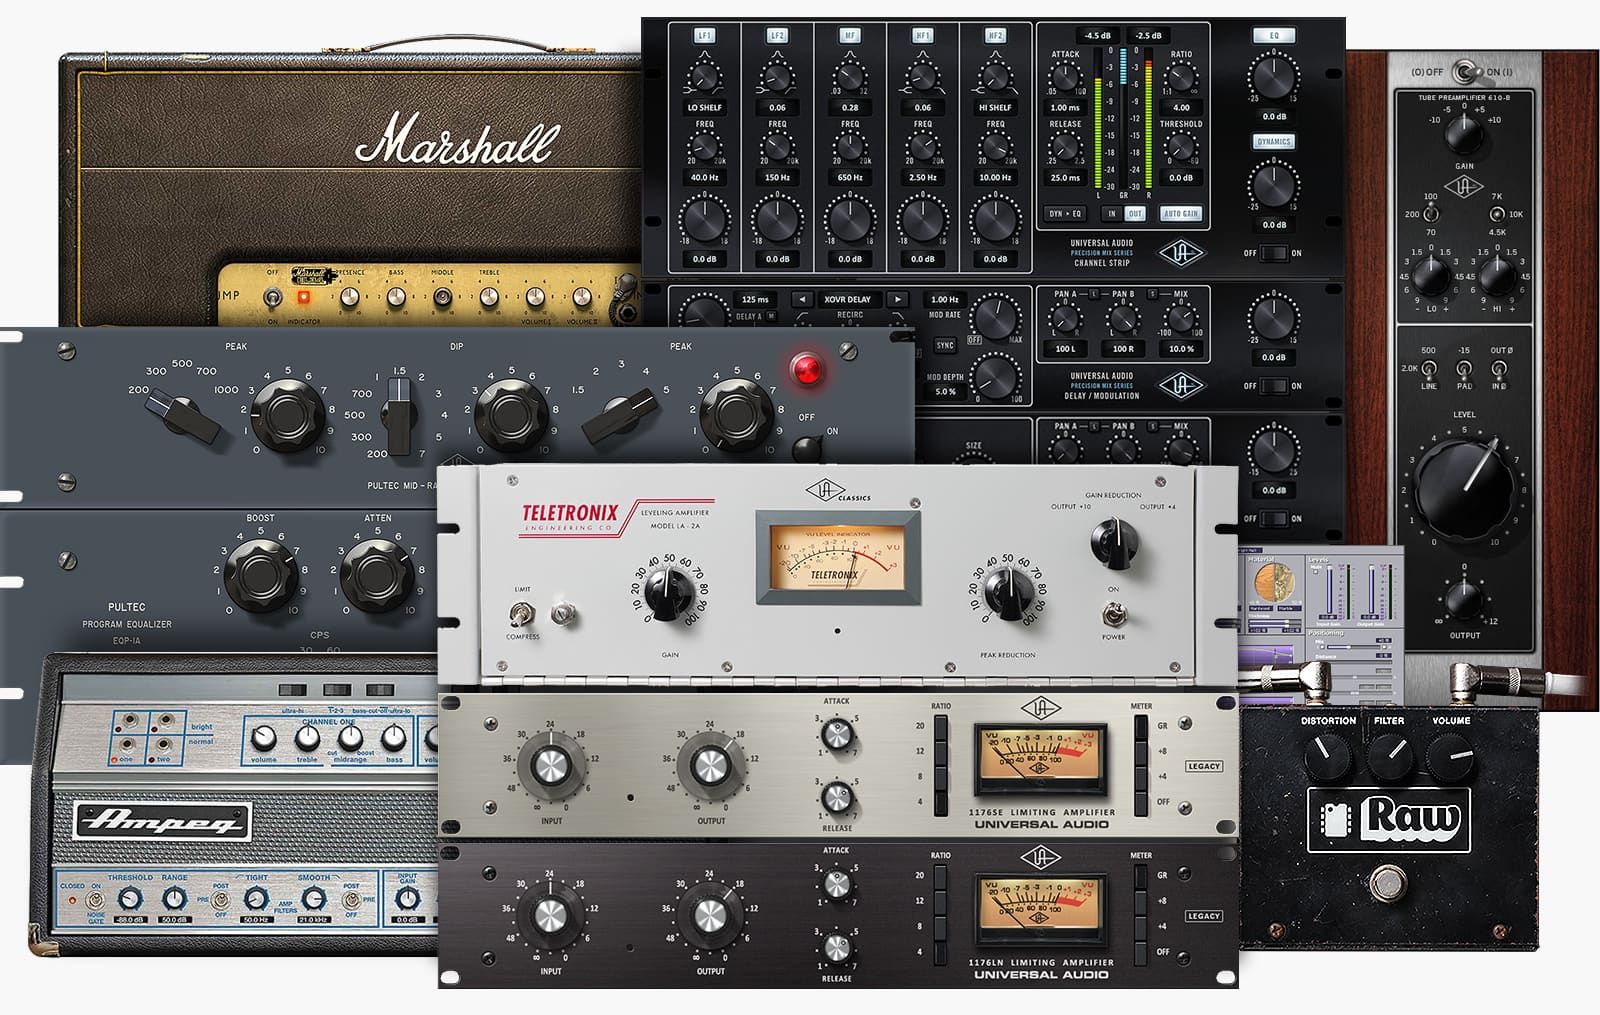Select the GR meter button on 1176SE
1600x1015 pixels.
(1141, 727)
